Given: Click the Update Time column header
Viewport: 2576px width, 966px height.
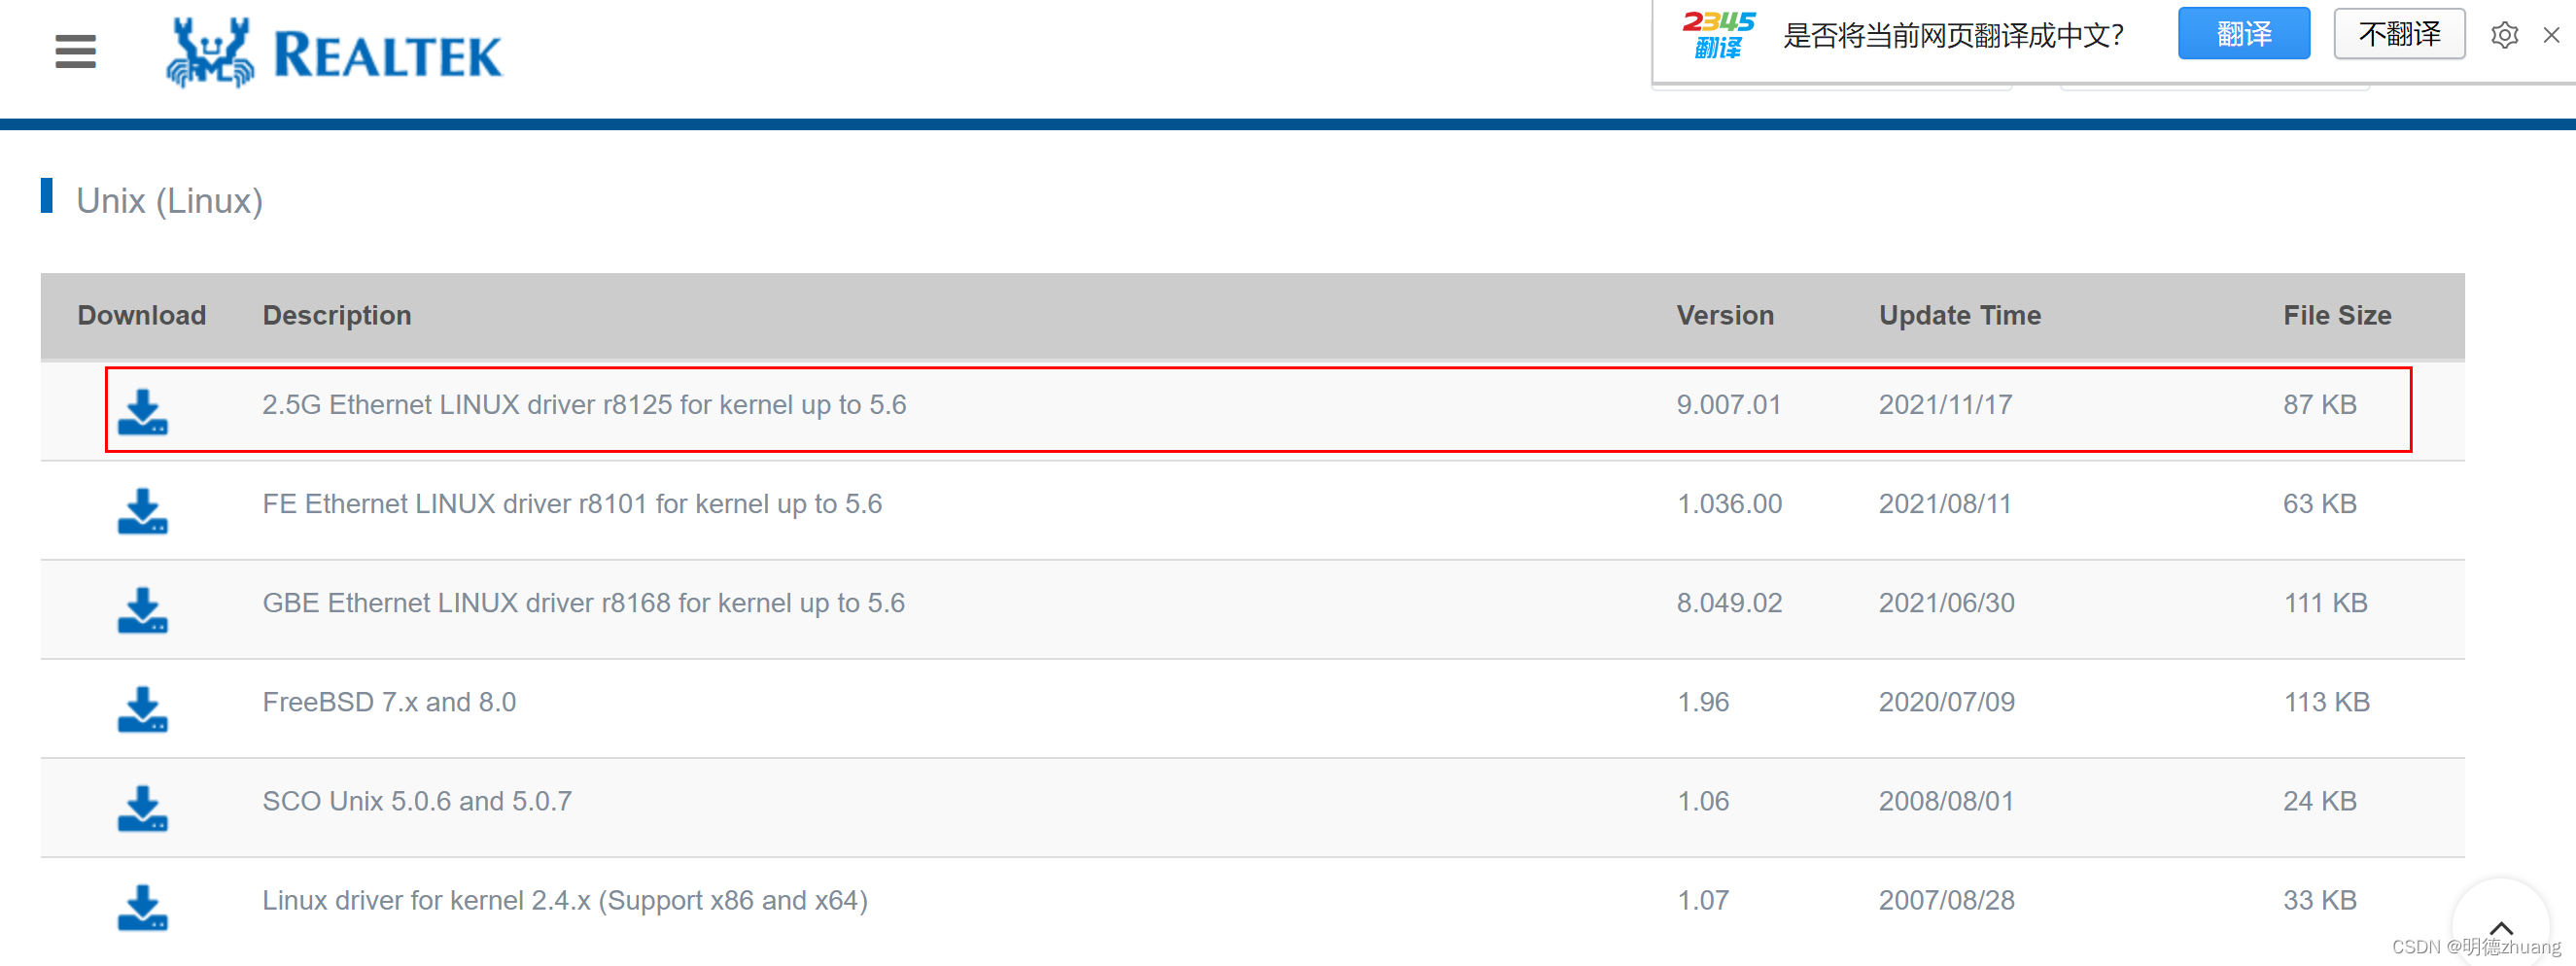Looking at the screenshot, I should (x=1960, y=315).
